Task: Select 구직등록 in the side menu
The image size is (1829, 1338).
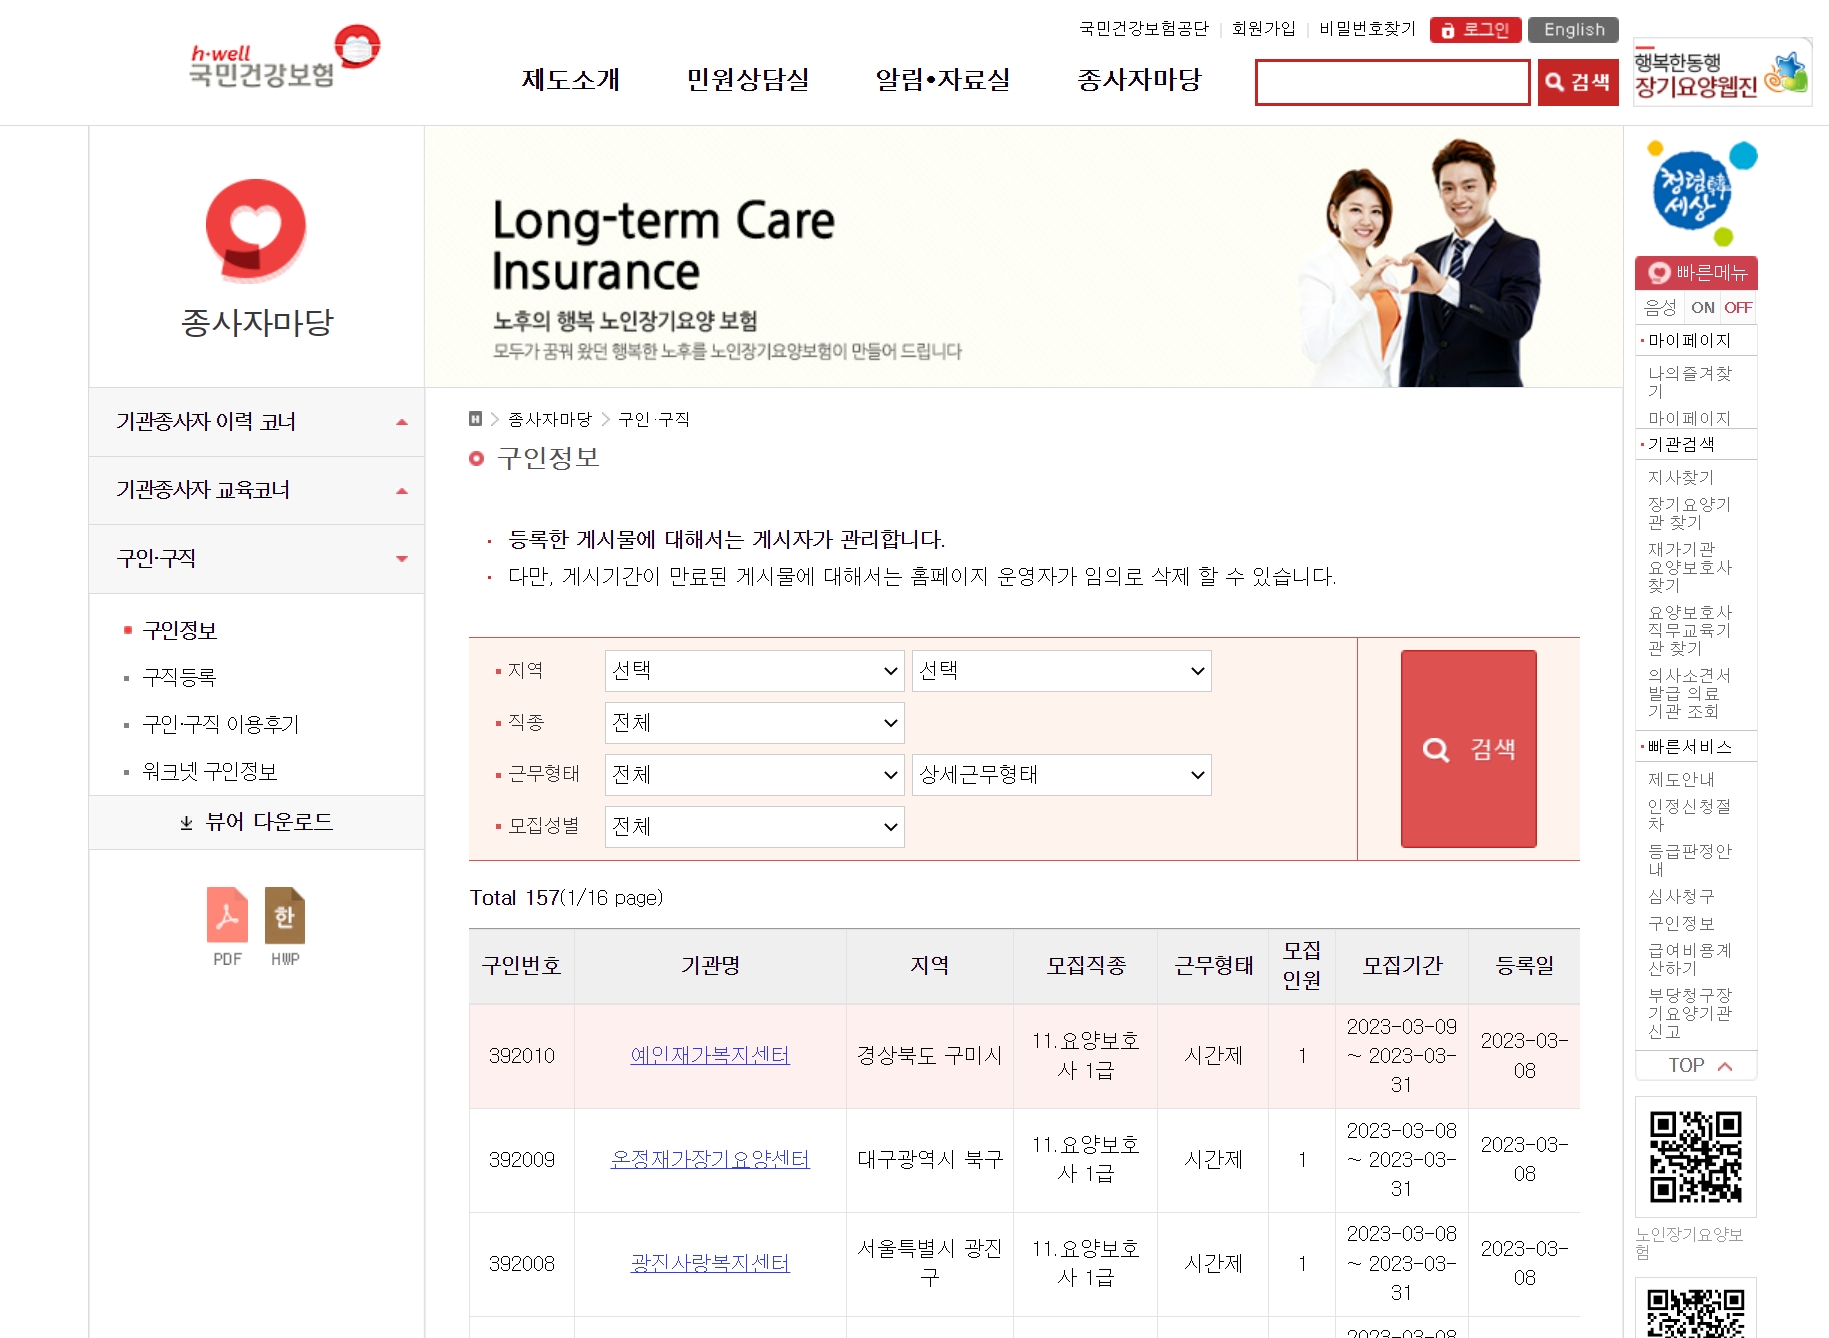Action: tap(180, 677)
